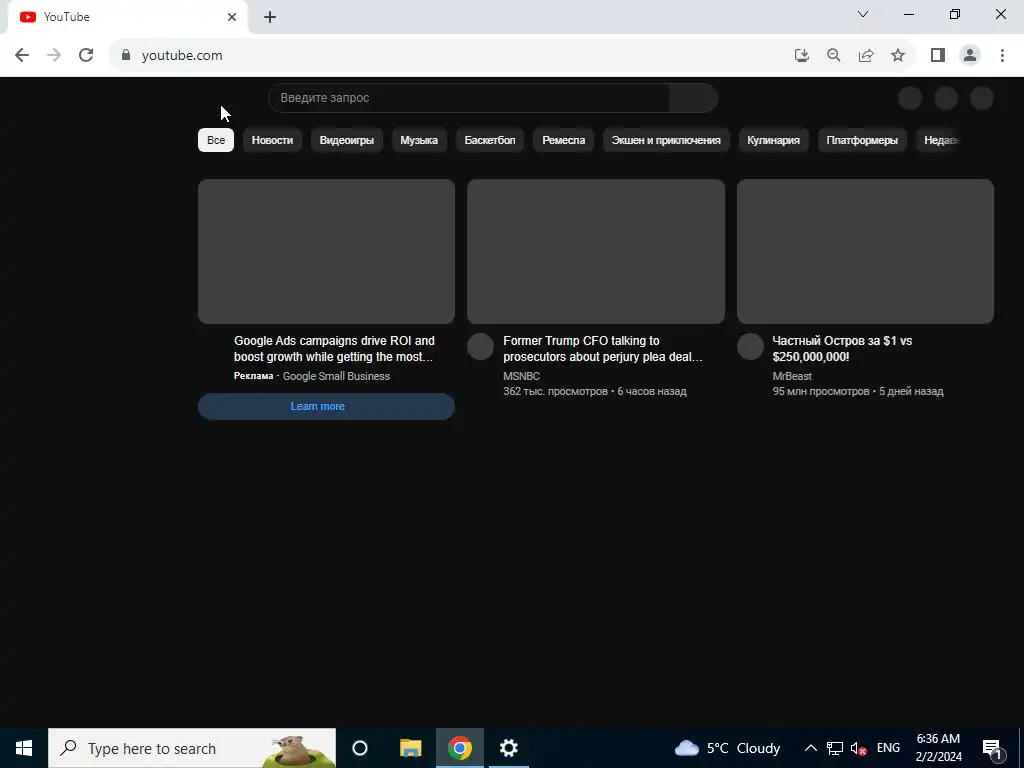Open the MrBeast video thumbnail
This screenshot has height=768, width=1024.
tap(865, 251)
